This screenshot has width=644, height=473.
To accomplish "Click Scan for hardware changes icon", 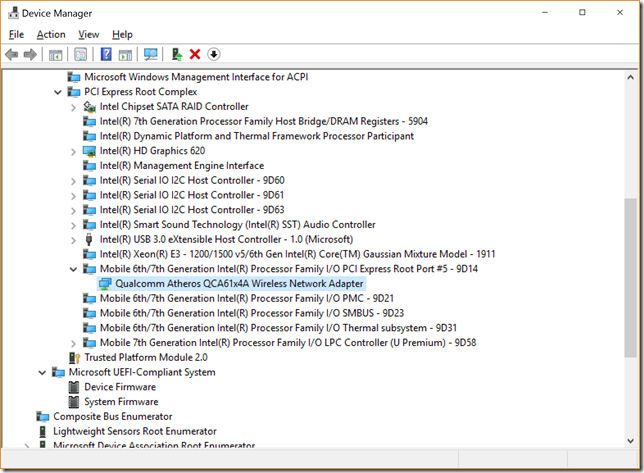I will (x=151, y=54).
